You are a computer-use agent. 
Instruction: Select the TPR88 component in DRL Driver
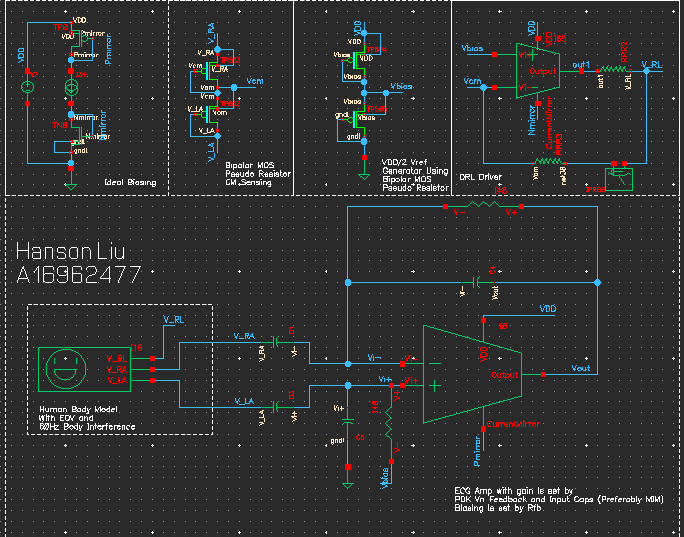[x=619, y=178]
